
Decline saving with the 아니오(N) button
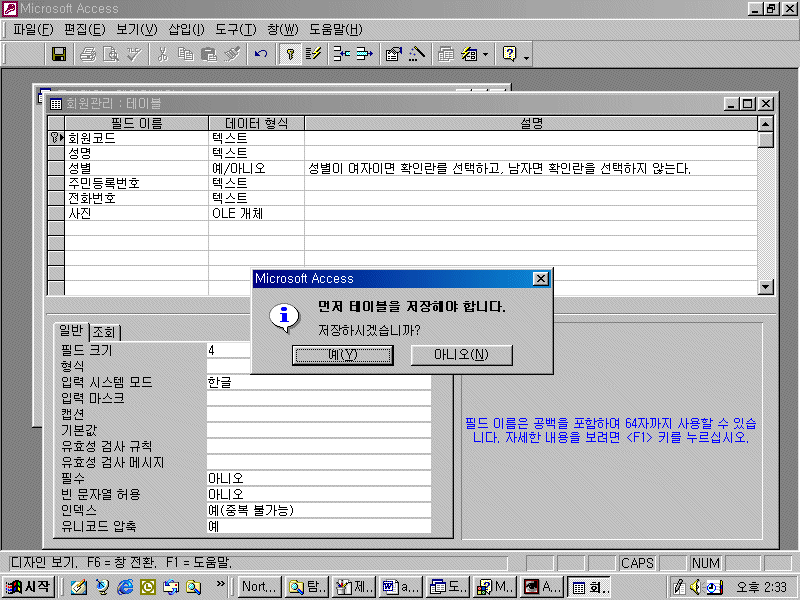coord(461,355)
